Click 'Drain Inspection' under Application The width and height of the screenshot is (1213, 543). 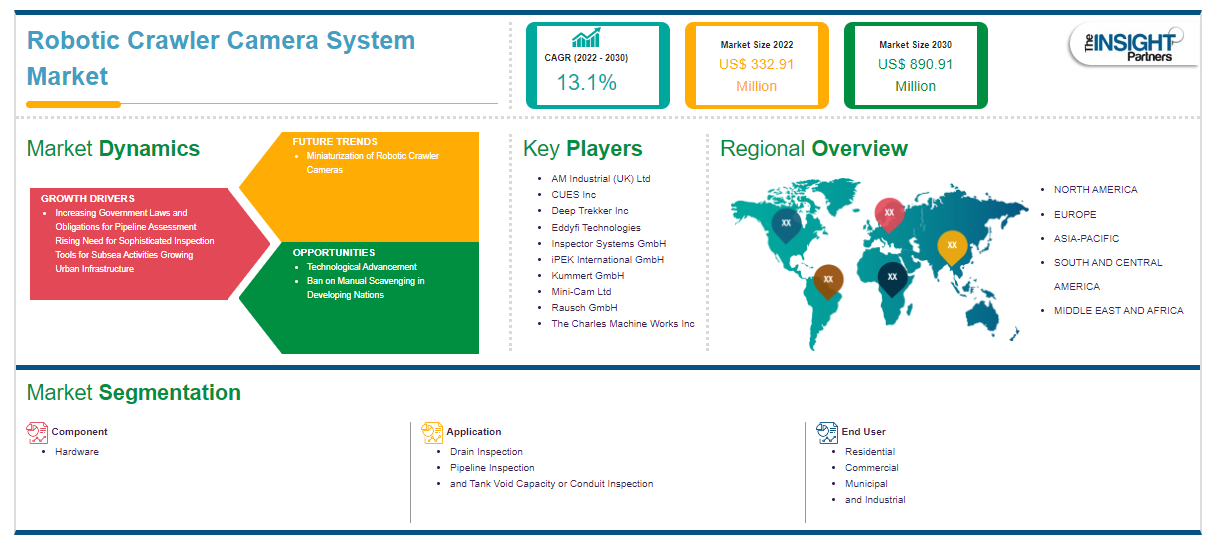coord(486,452)
